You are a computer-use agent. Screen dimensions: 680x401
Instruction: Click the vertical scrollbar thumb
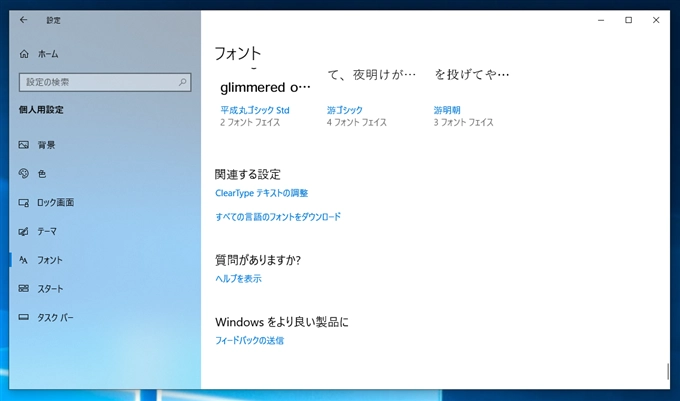tap(668, 371)
